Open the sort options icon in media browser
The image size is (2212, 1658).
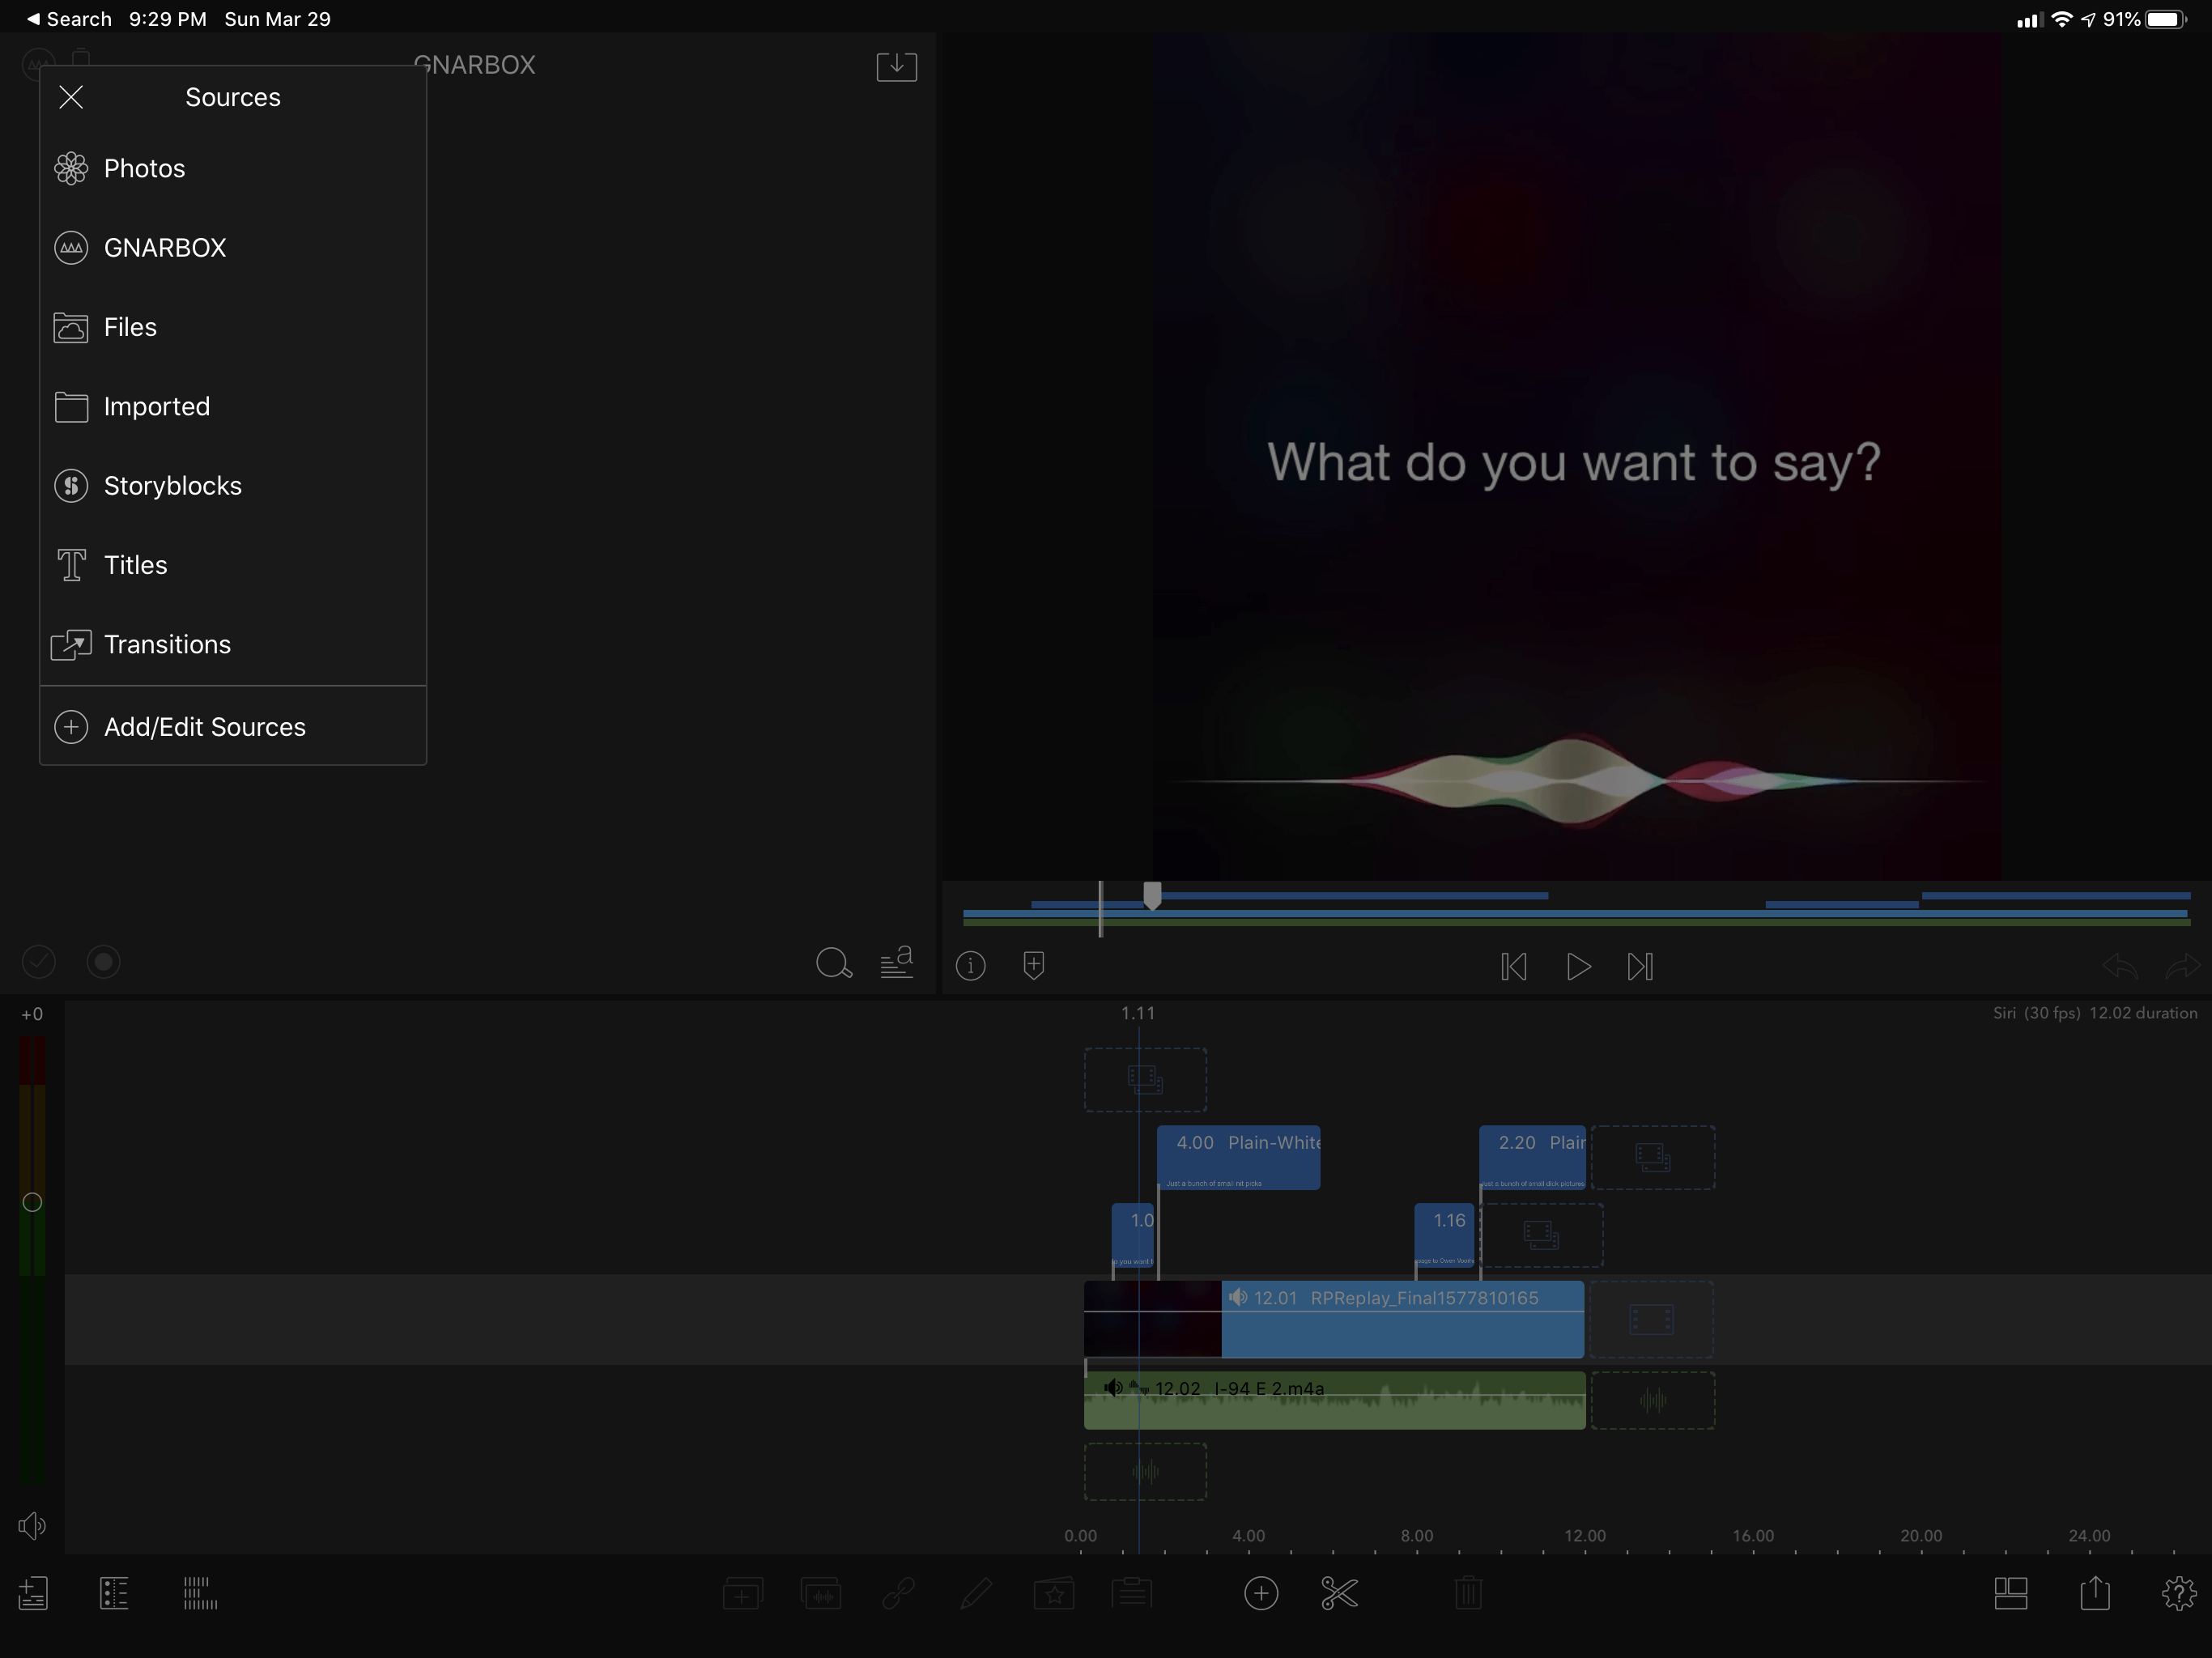(x=896, y=963)
